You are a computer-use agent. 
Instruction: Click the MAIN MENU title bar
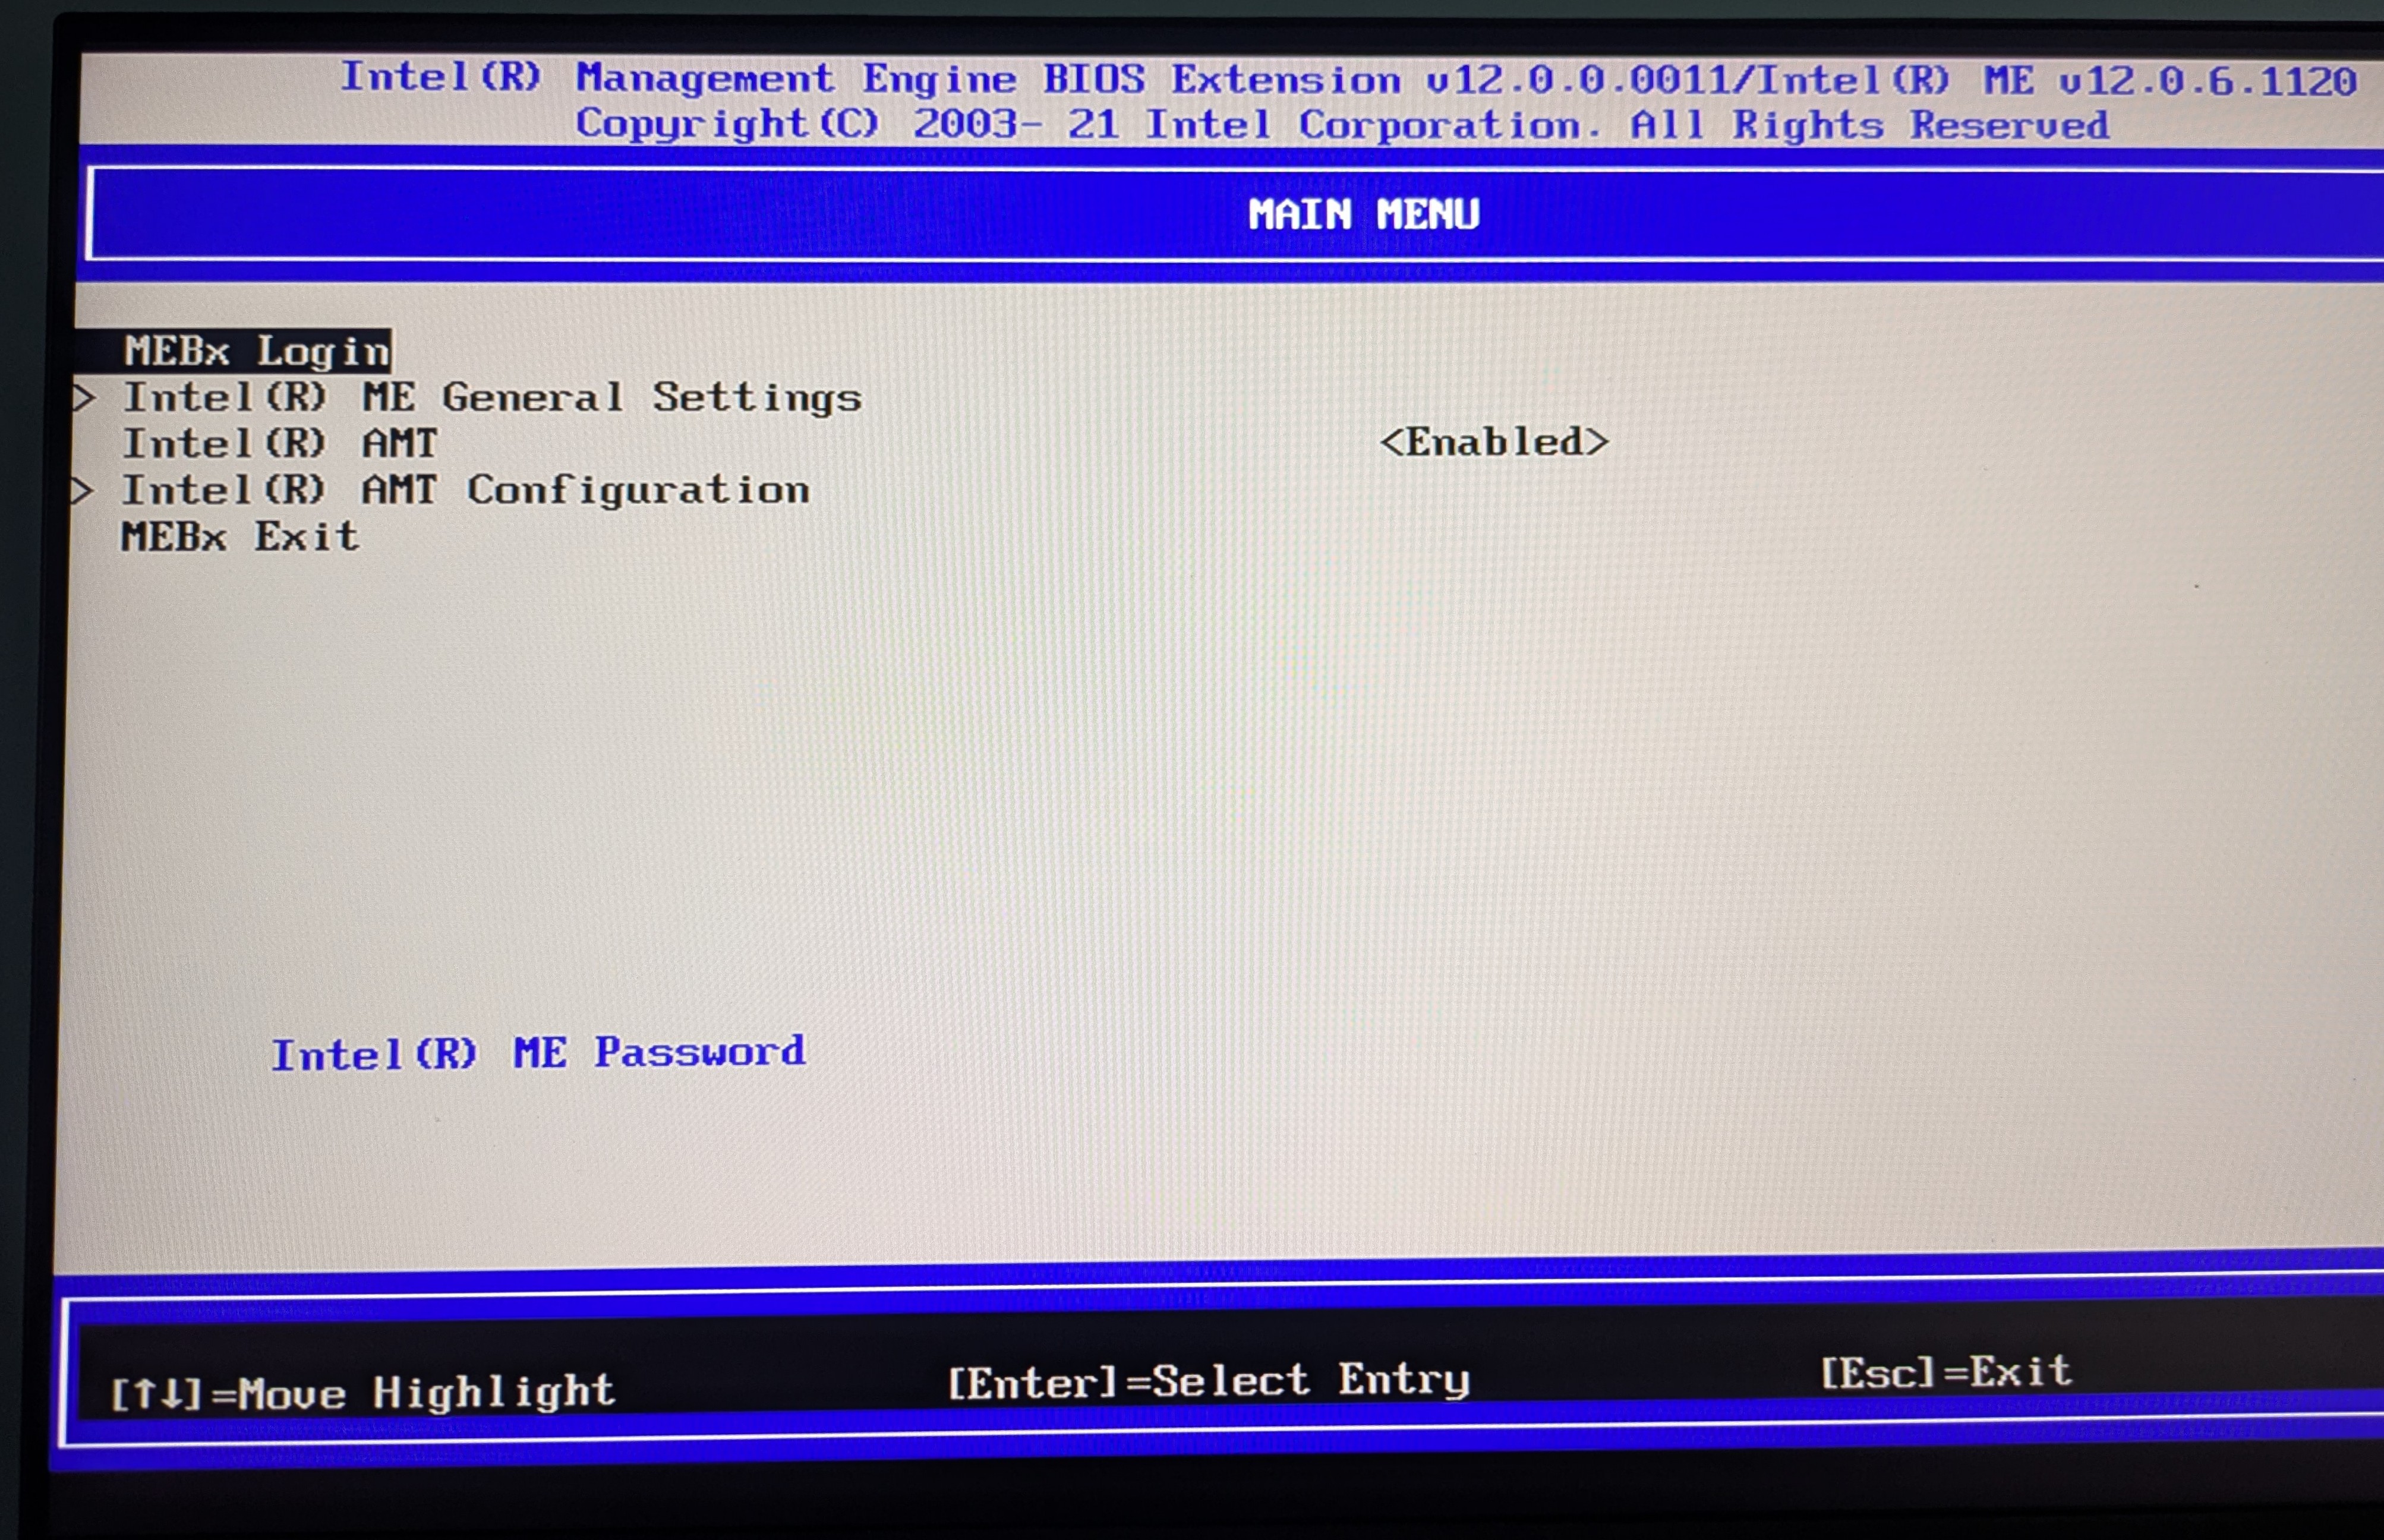(1366, 213)
